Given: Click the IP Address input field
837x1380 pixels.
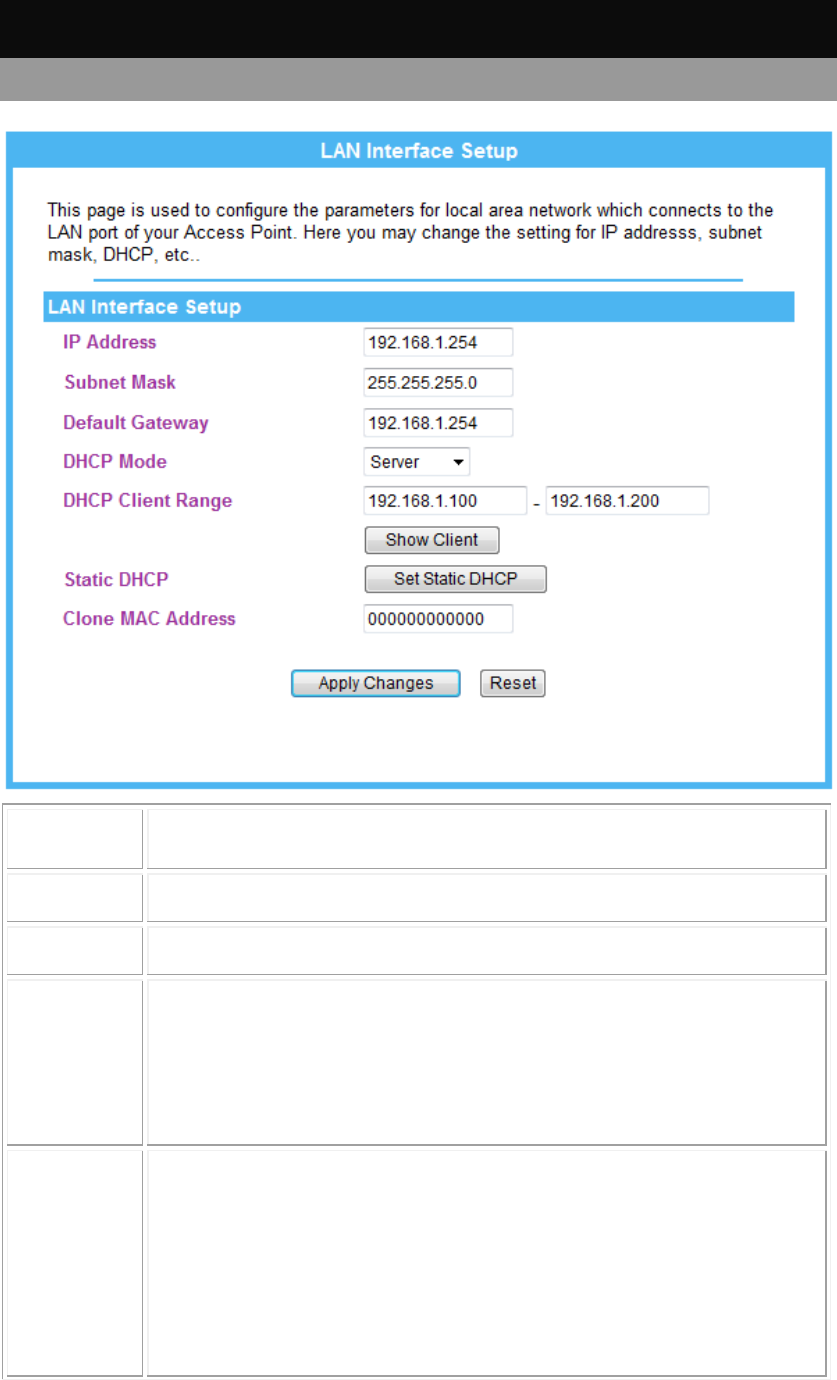Looking at the screenshot, I should (x=438, y=342).
